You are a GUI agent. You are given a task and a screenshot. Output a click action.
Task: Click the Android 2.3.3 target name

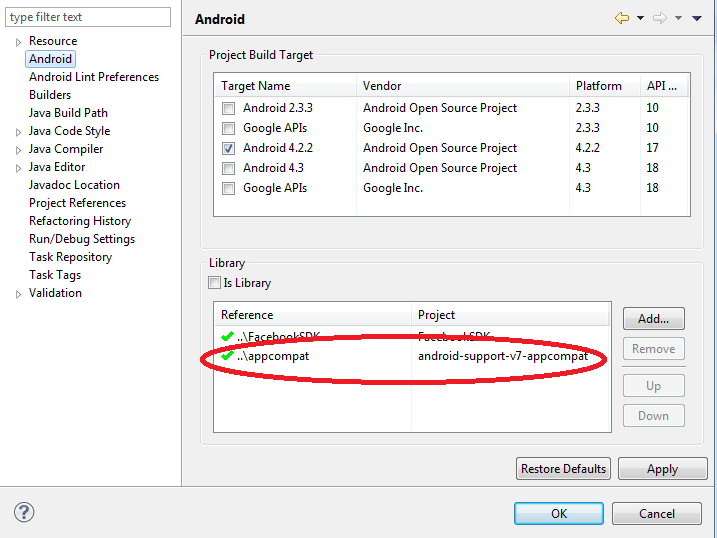pyautogui.click(x=278, y=108)
